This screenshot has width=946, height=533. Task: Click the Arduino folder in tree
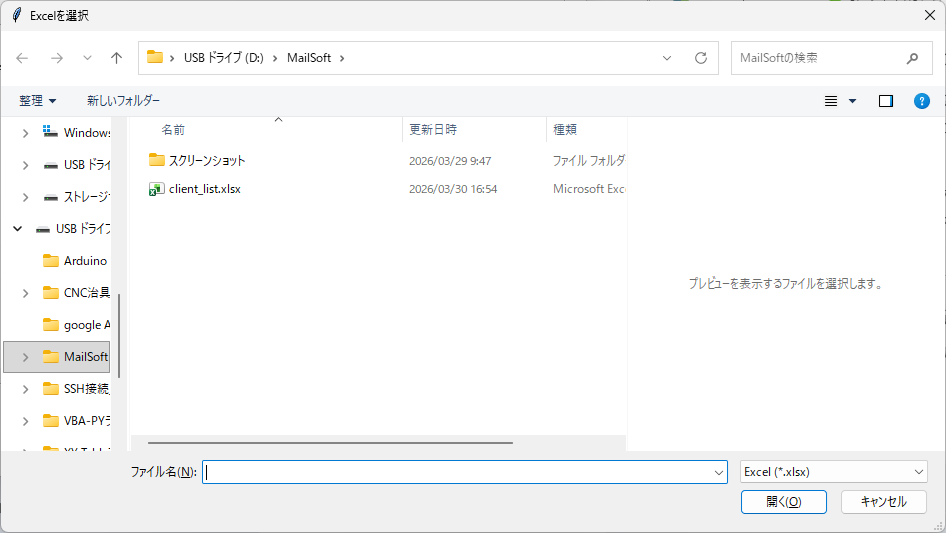pos(85,261)
